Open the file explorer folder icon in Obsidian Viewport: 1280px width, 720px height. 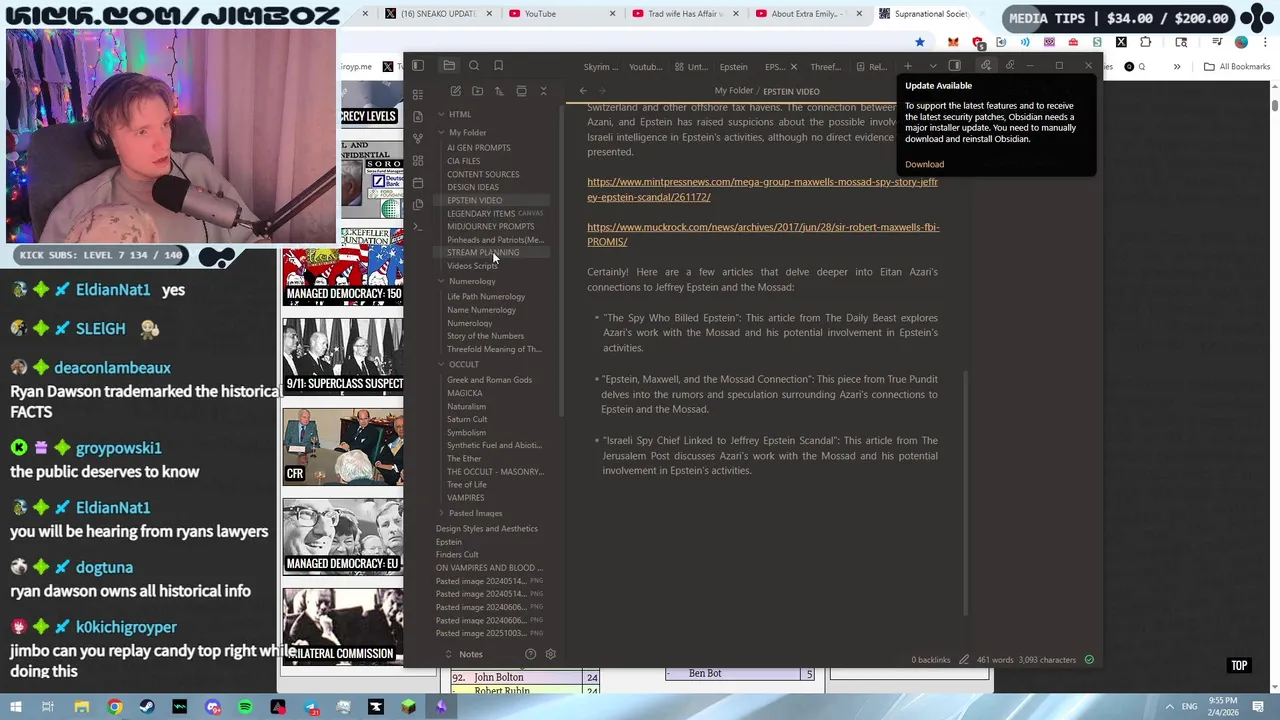449,66
